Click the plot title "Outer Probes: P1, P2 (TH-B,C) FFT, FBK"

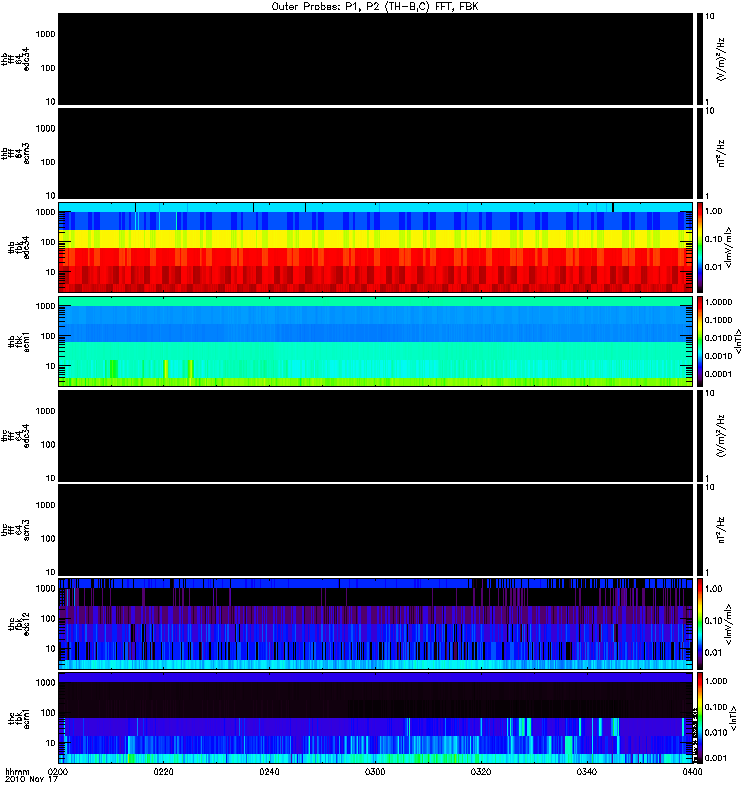(x=376, y=7)
